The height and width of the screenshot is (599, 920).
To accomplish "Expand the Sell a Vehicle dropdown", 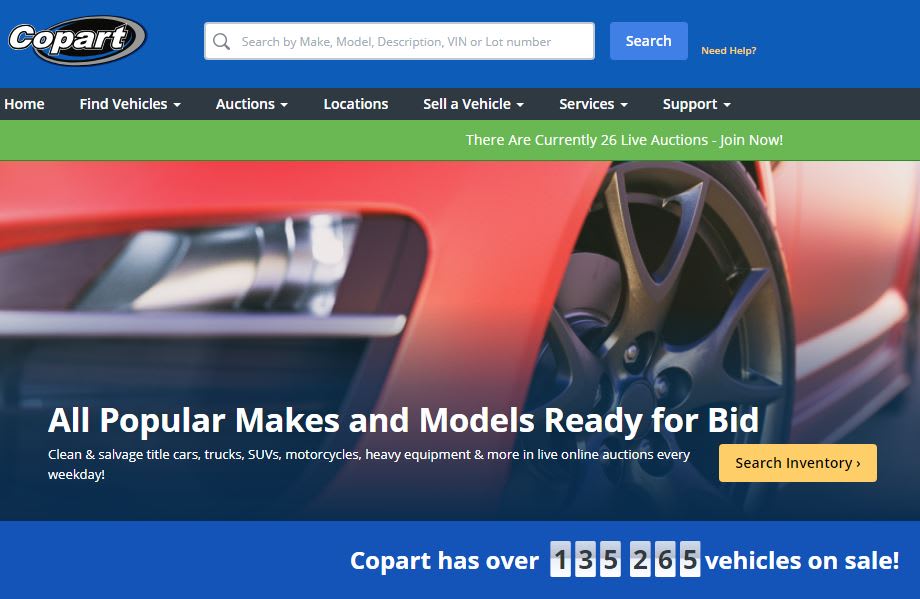I will tap(473, 104).
